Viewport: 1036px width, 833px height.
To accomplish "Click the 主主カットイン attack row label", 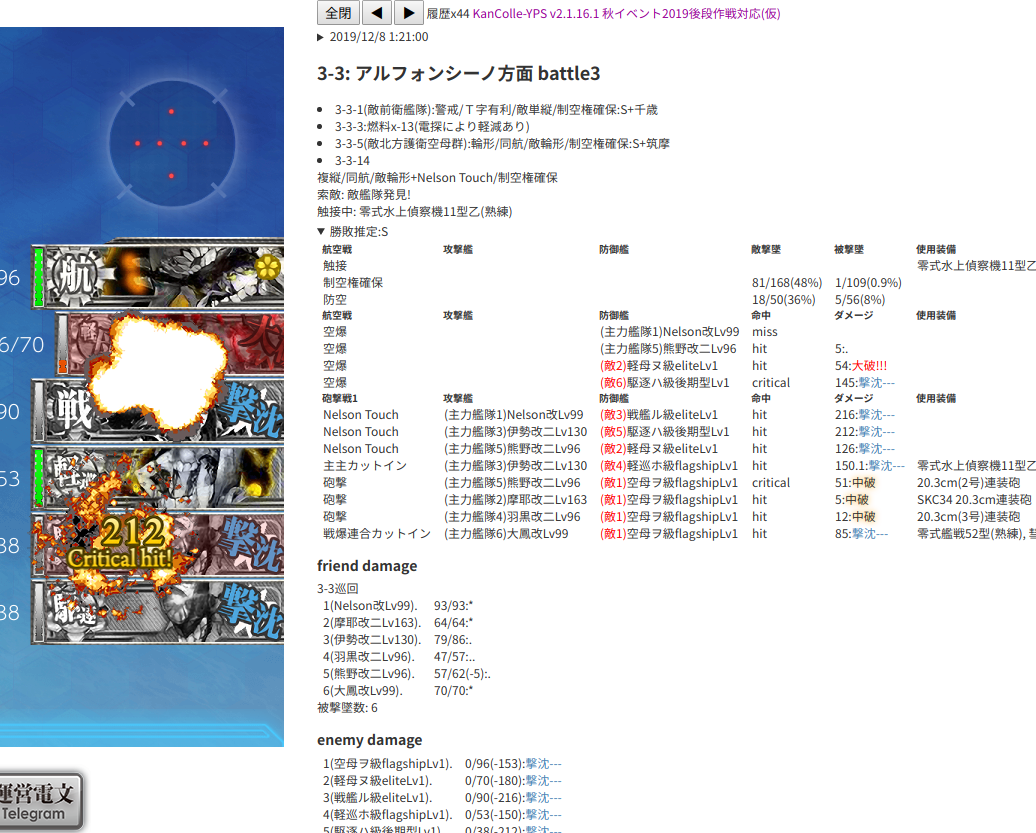I will click(x=365, y=466).
